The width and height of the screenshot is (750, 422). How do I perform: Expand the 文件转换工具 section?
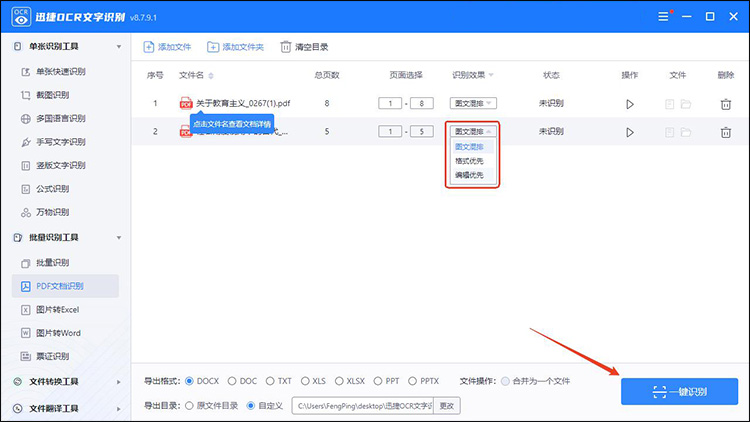click(119, 382)
